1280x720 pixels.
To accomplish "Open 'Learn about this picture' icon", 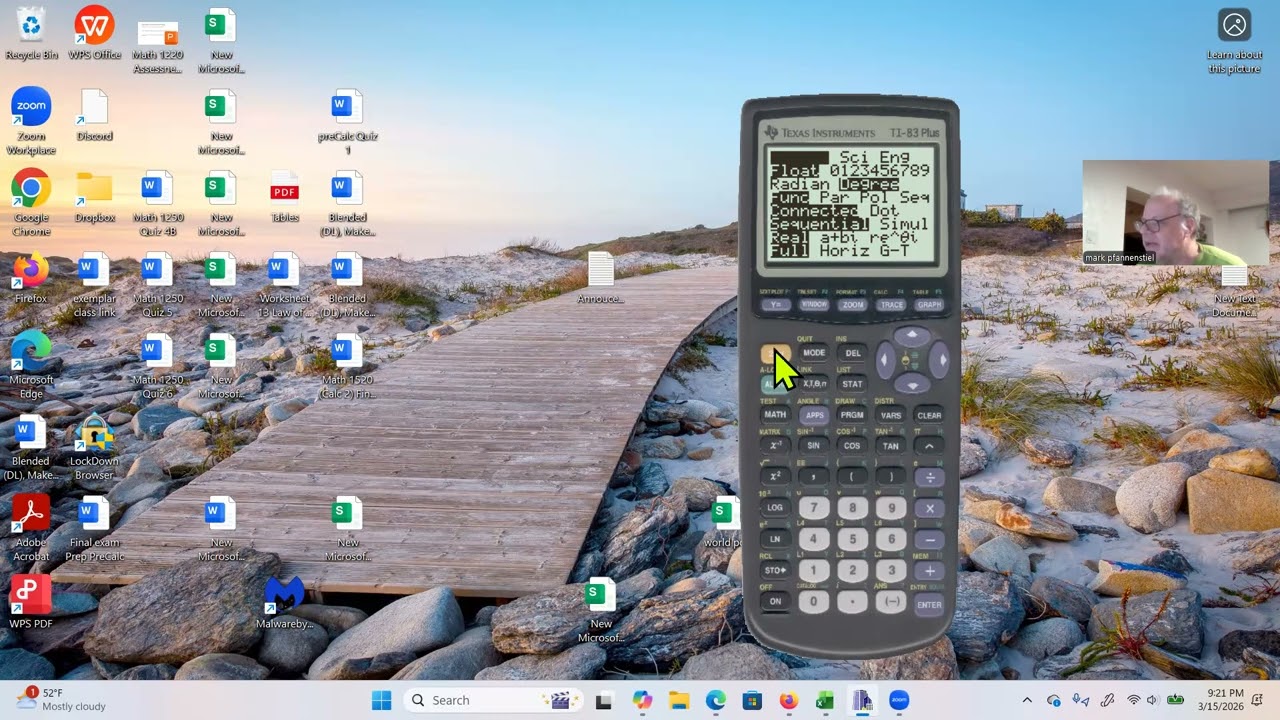I will (x=1234, y=41).
